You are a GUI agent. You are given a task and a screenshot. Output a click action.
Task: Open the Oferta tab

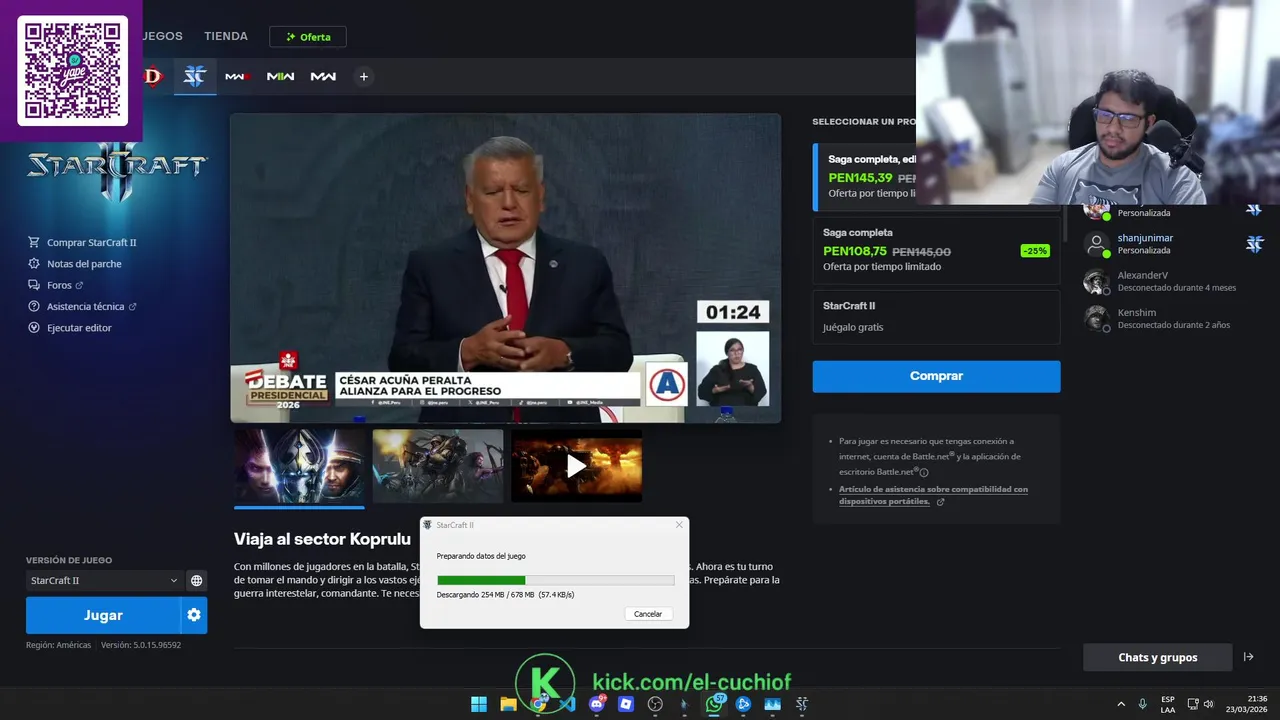point(308,37)
